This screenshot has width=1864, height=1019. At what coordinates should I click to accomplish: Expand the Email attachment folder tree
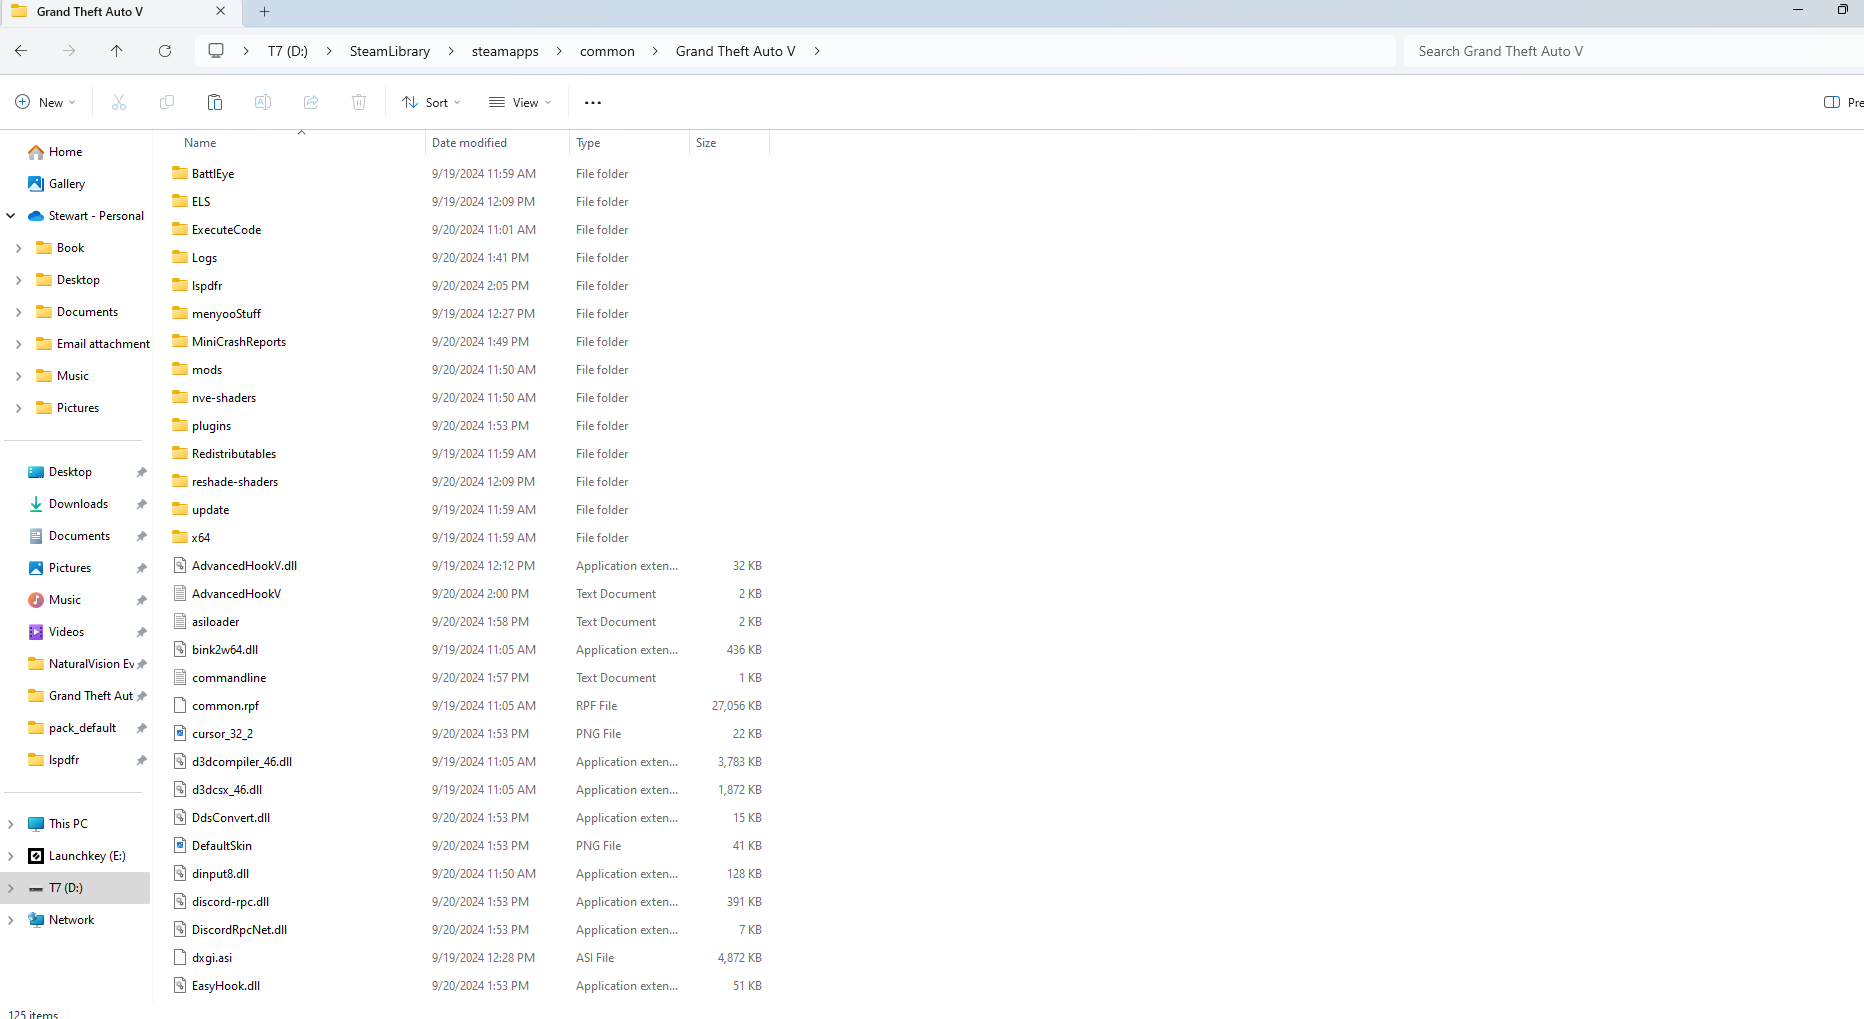18,344
